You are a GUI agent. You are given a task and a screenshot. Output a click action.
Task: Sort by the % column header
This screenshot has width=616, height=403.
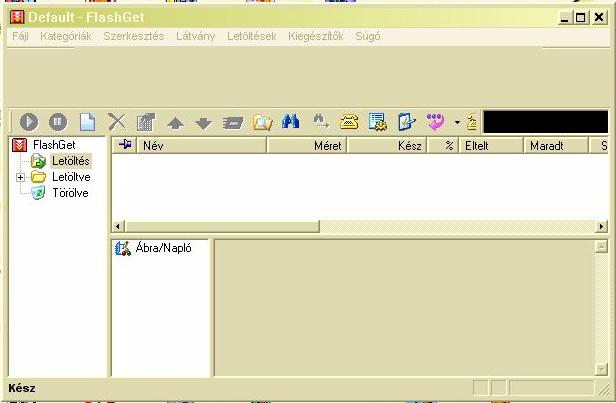click(x=443, y=145)
